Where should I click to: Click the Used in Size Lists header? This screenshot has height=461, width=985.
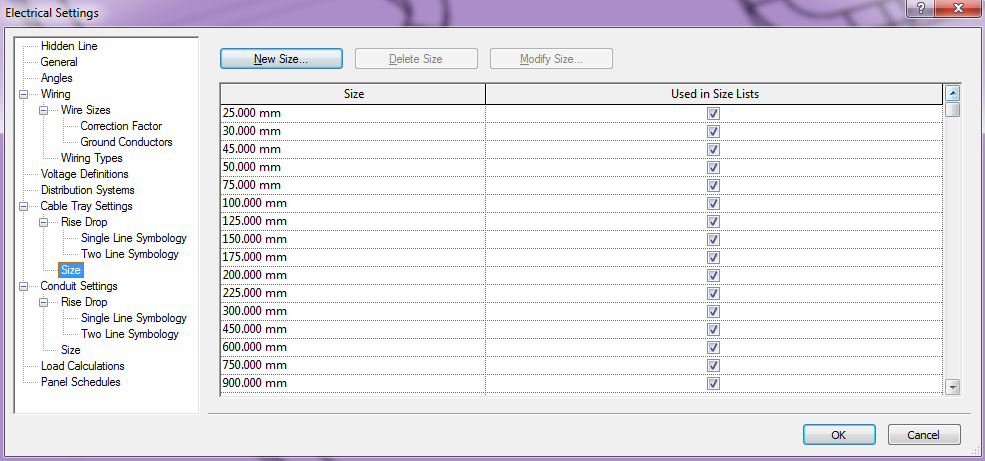click(x=714, y=94)
